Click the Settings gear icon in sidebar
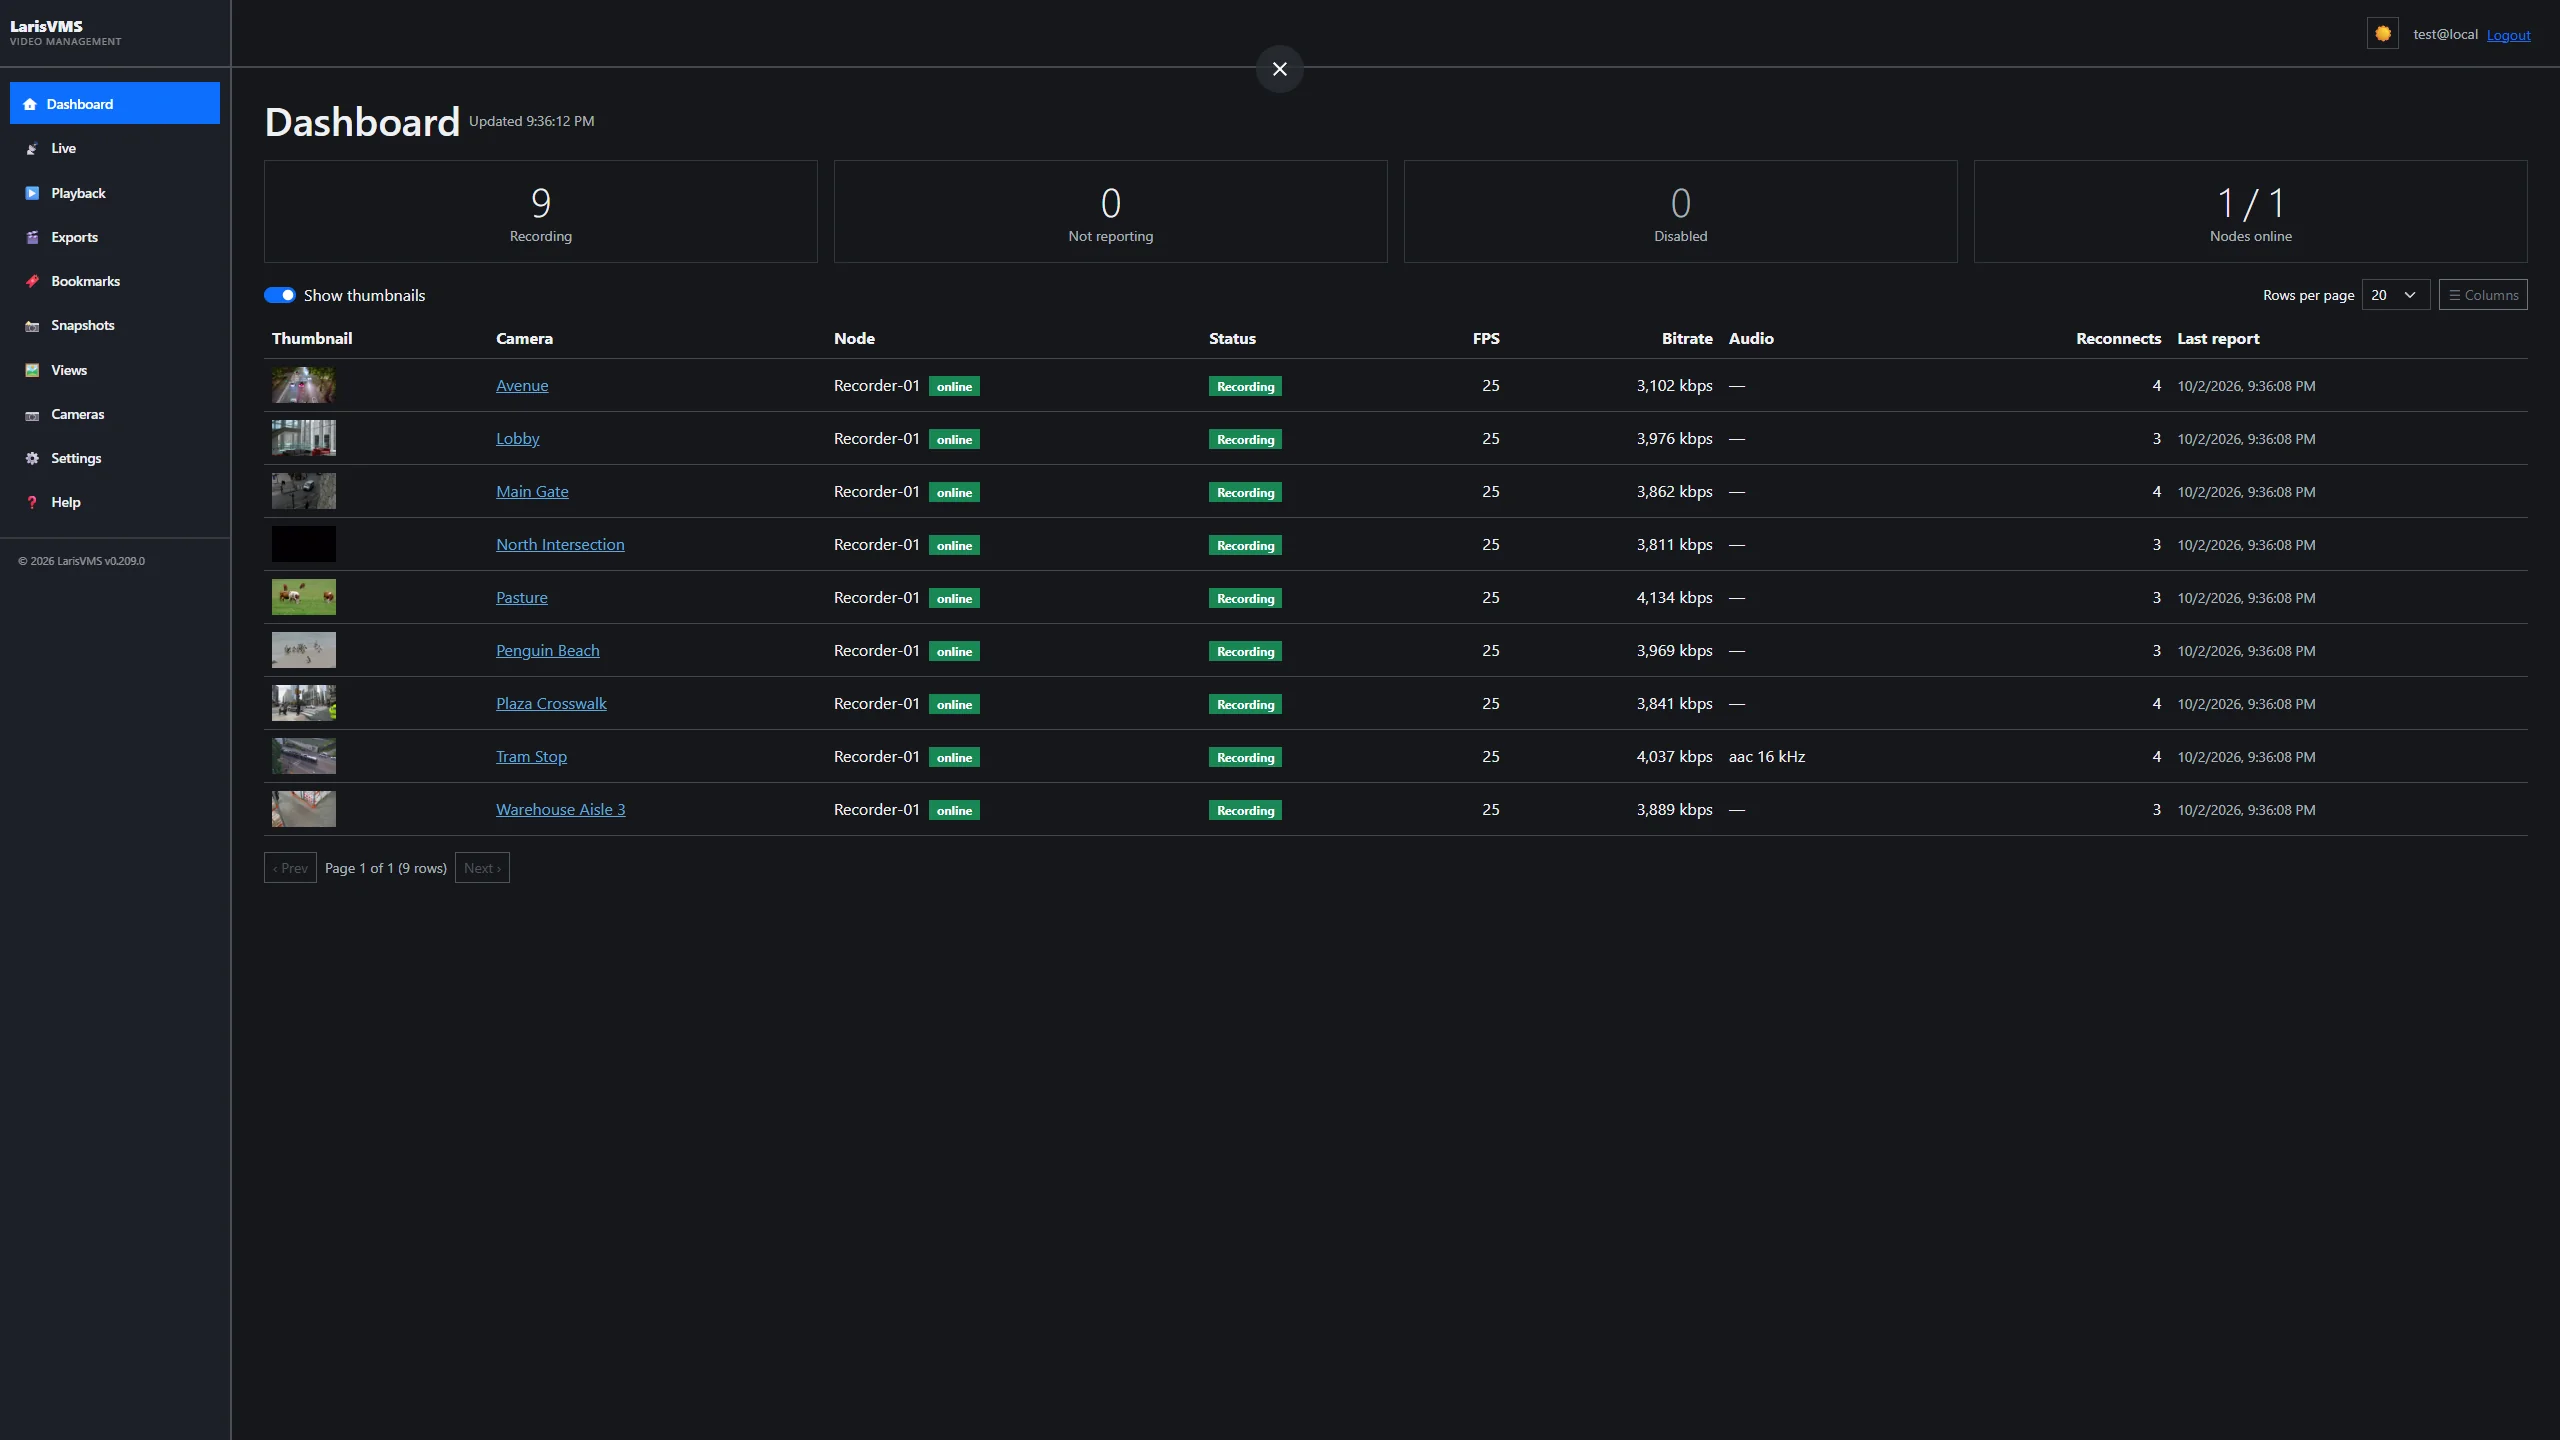The width and height of the screenshot is (2560, 1440). tap(32, 458)
